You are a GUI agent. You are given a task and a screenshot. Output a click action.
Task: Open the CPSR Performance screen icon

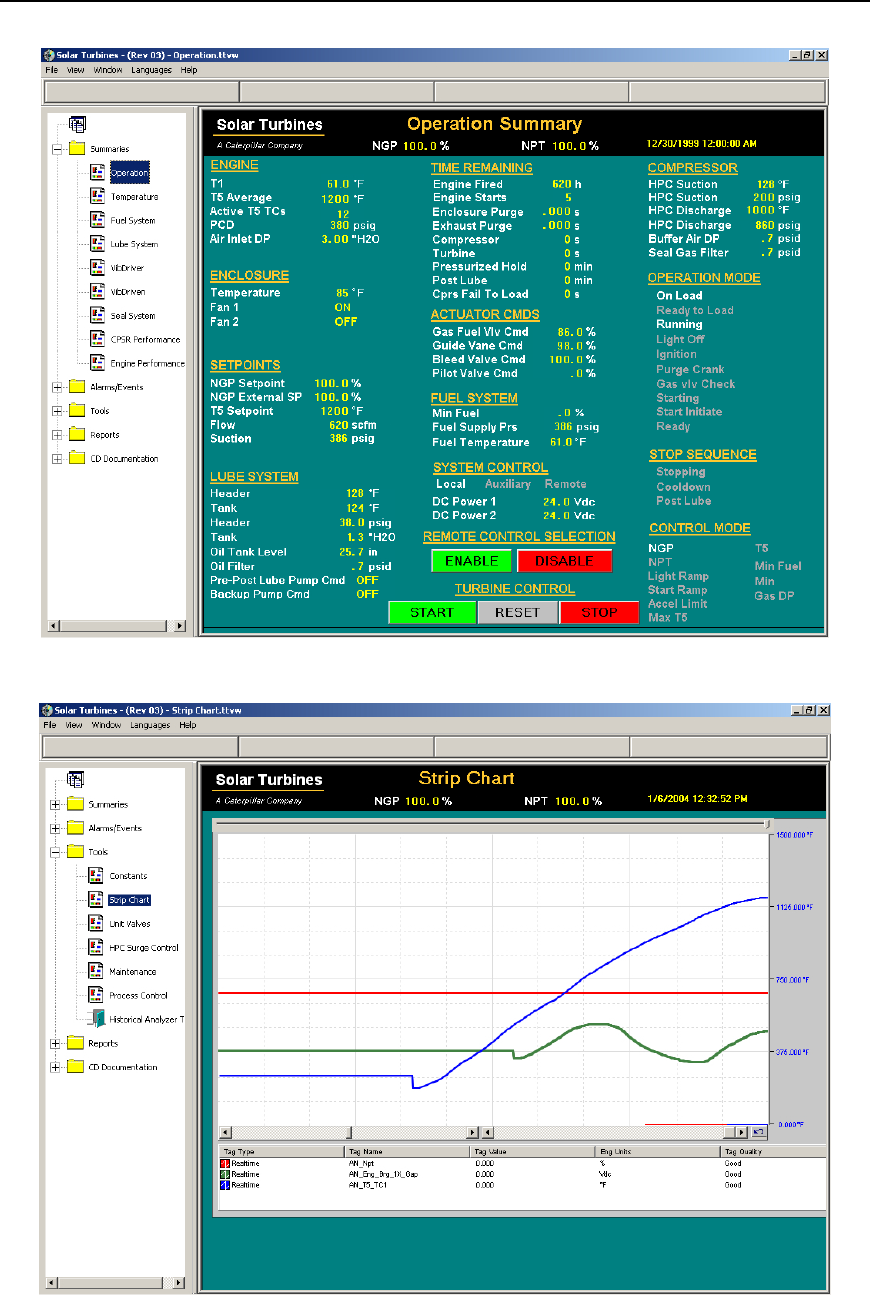(97, 339)
